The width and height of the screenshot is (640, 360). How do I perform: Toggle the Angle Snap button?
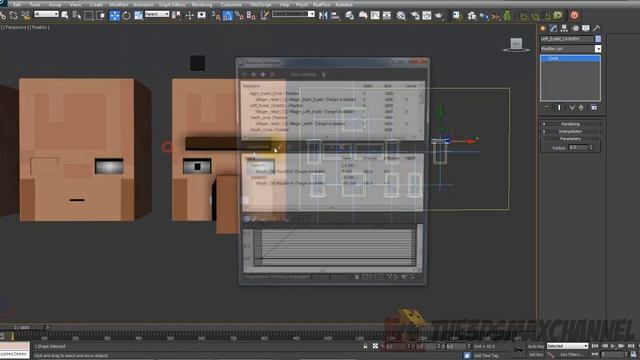[x=227, y=16]
